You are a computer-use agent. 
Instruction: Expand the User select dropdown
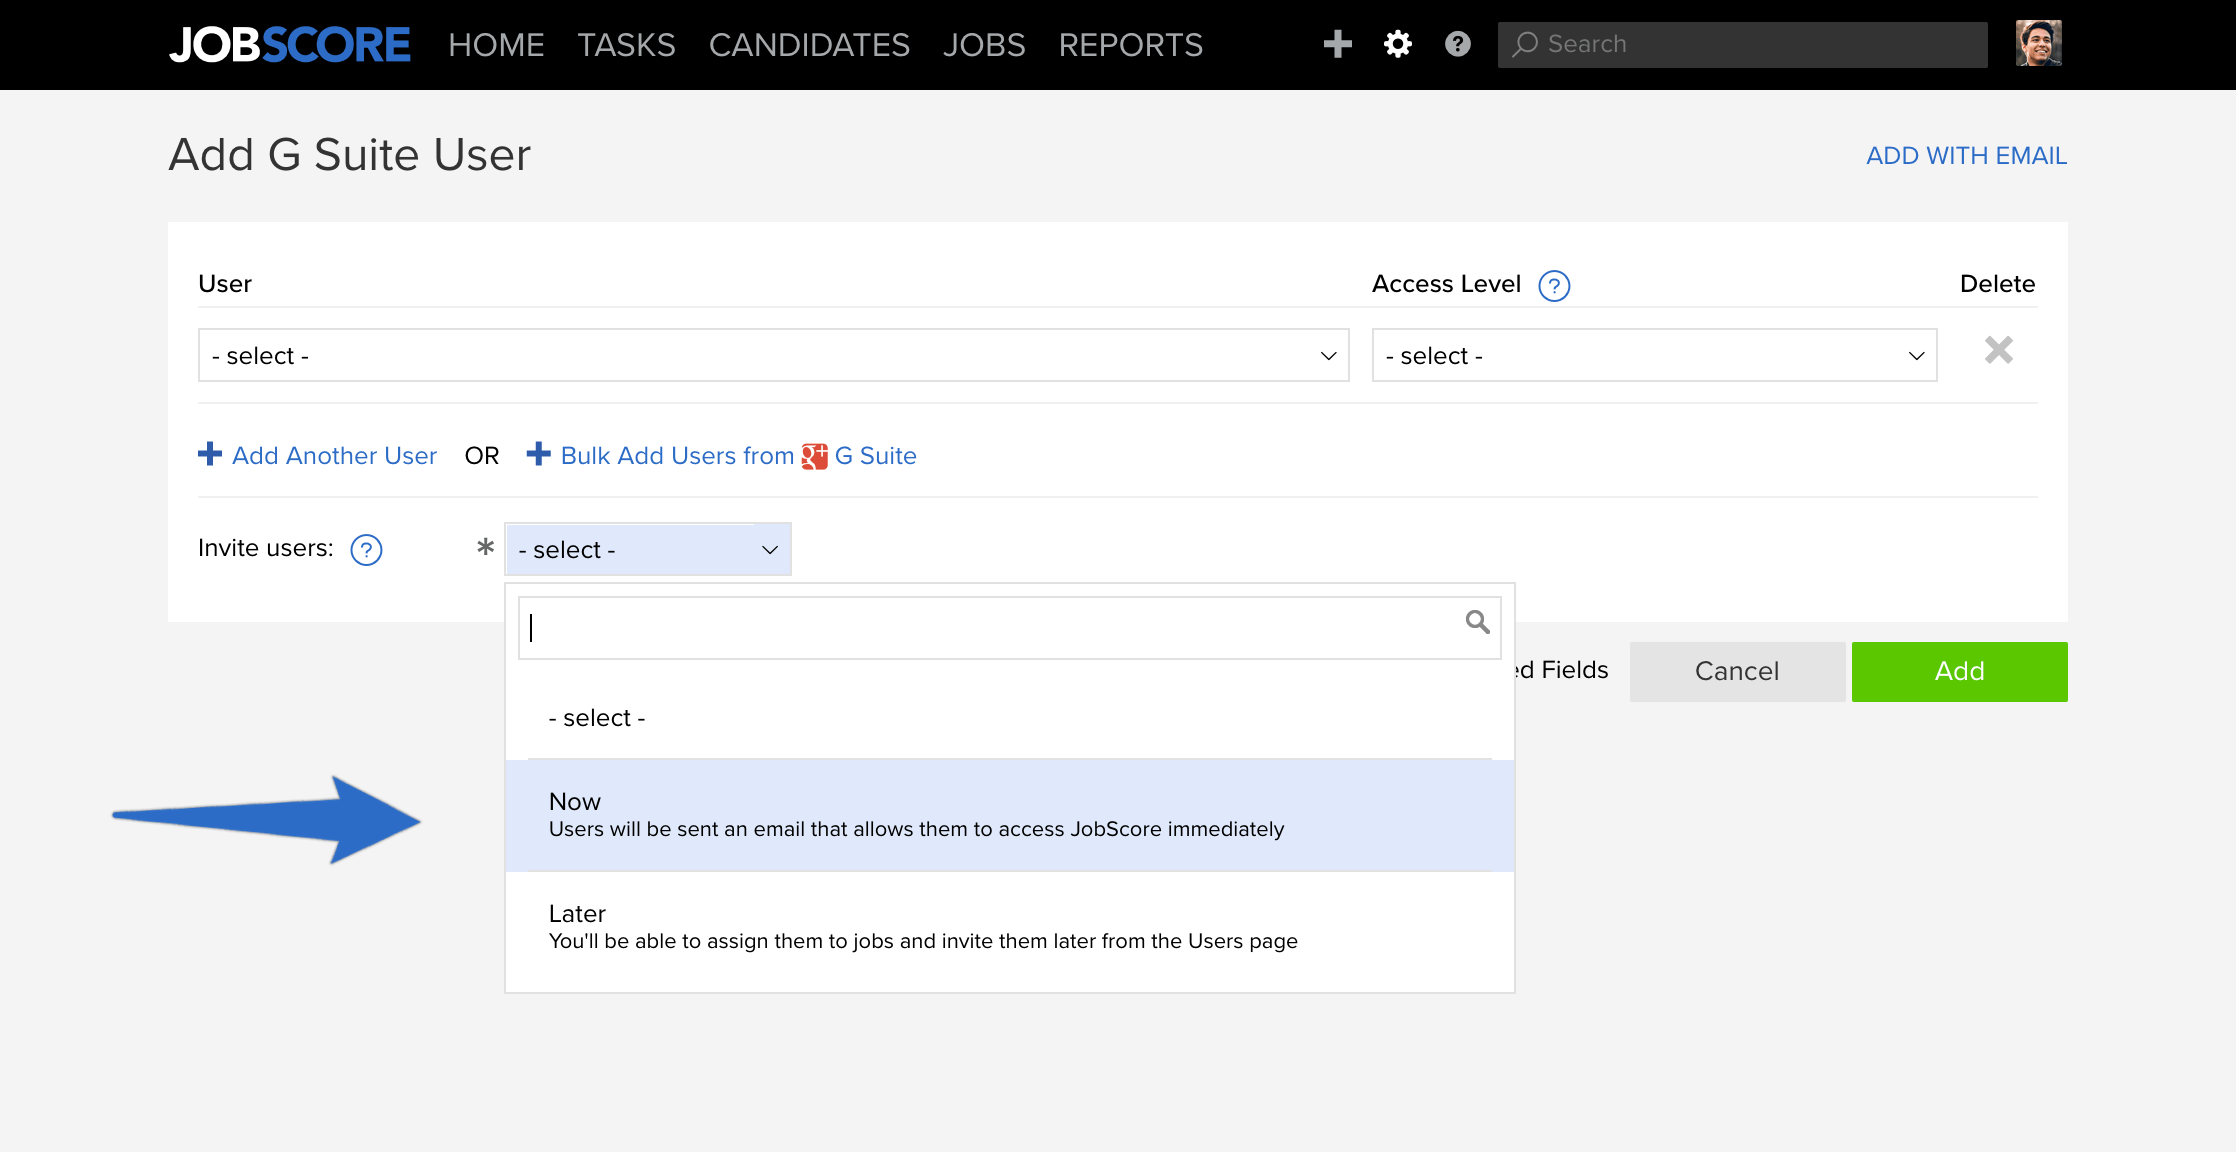tap(773, 355)
